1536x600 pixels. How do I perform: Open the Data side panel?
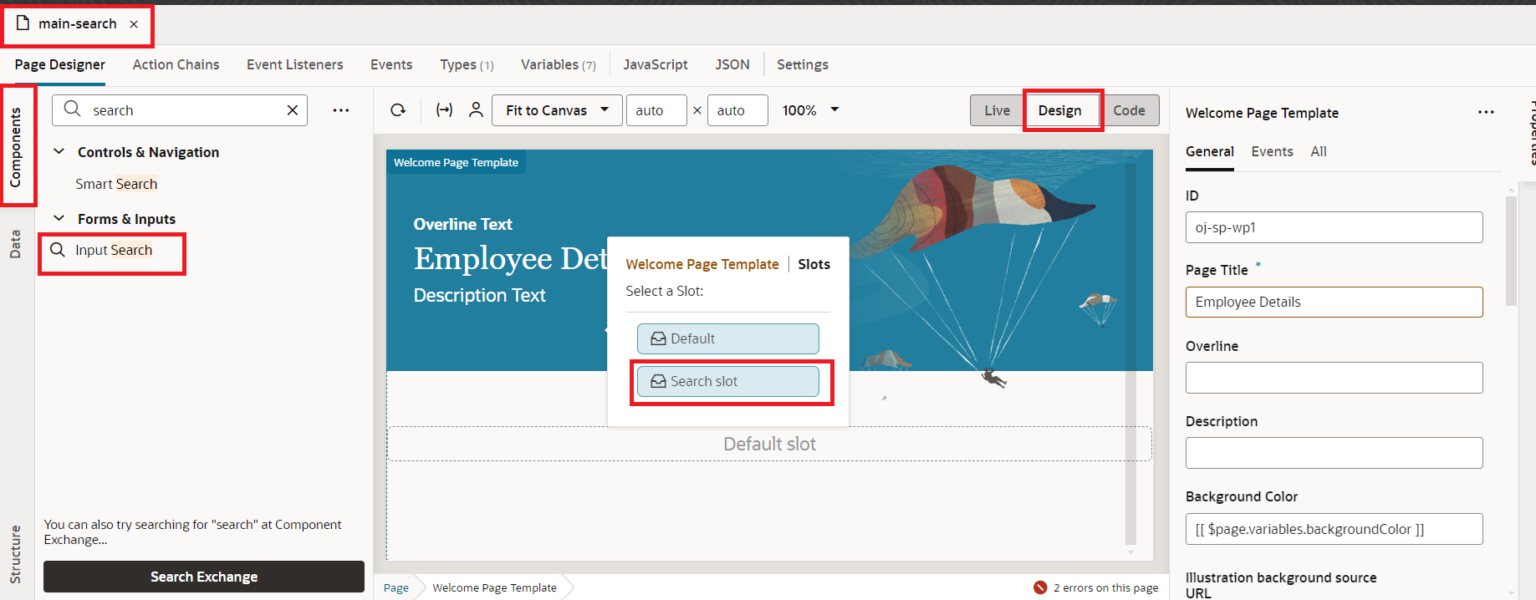(x=16, y=243)
